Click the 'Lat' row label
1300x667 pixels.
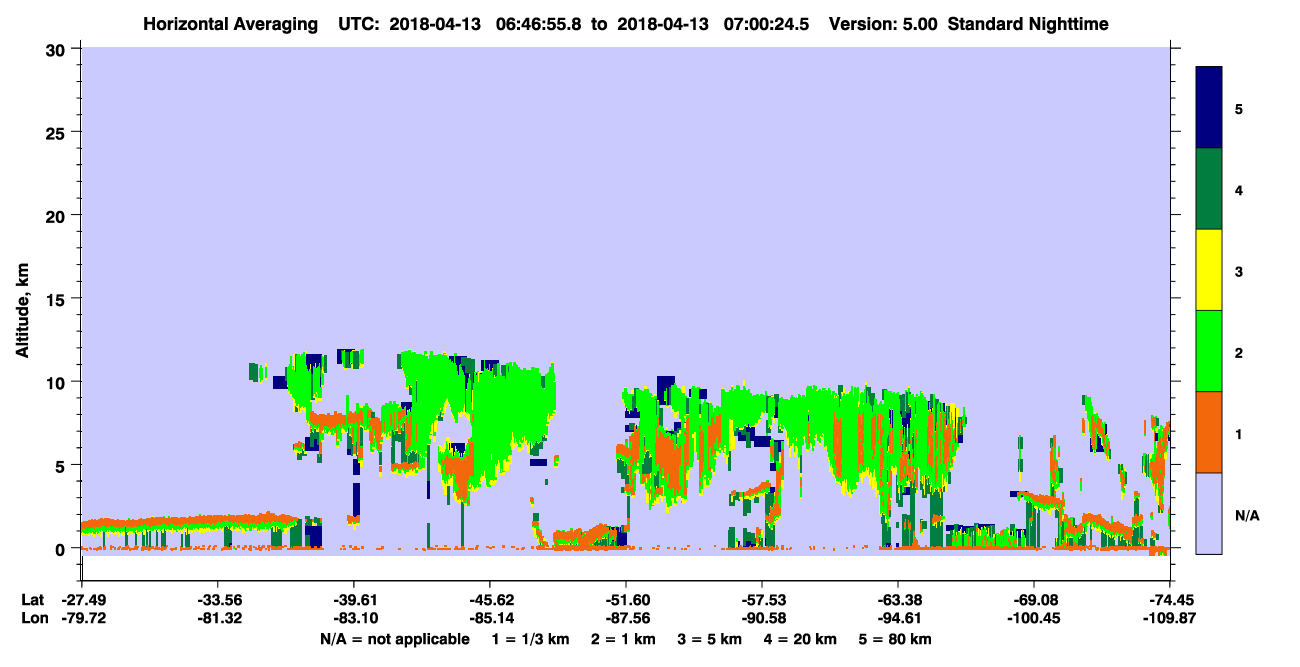tap(32, 600)
